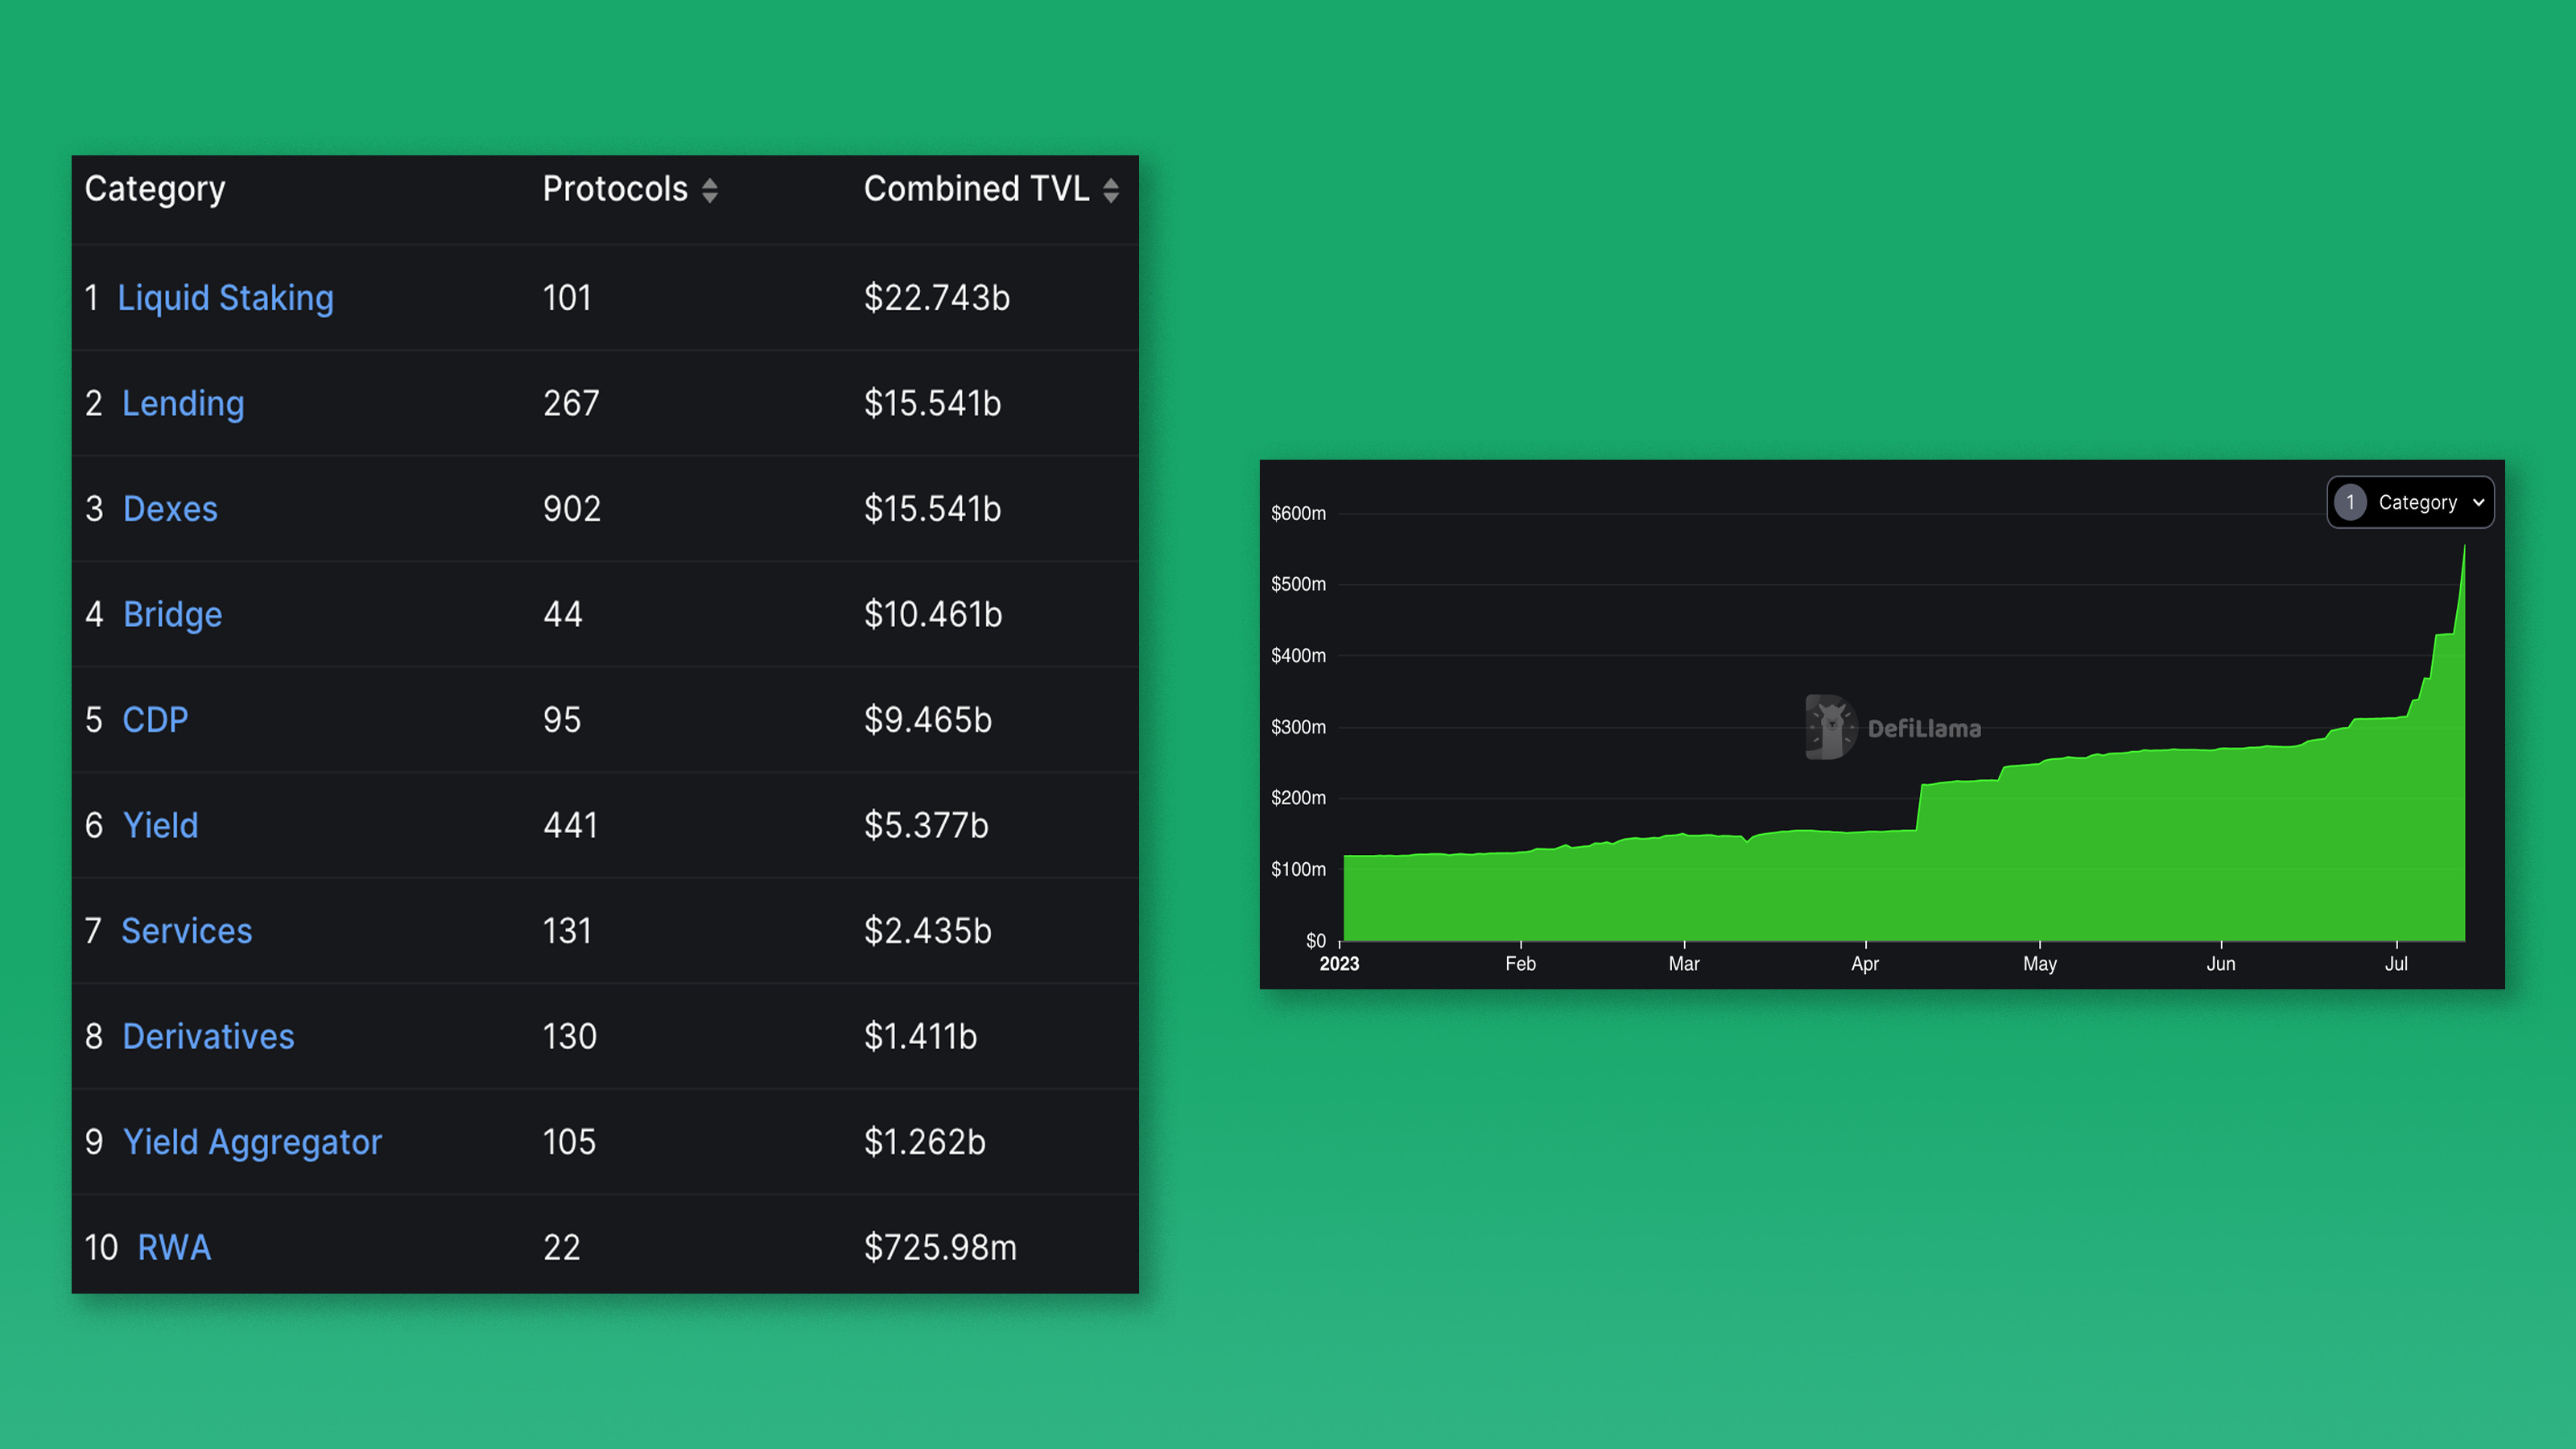Click the Combined TVL column header text
Viewport: 2576px width, 1449px height.
click(976, 189)
